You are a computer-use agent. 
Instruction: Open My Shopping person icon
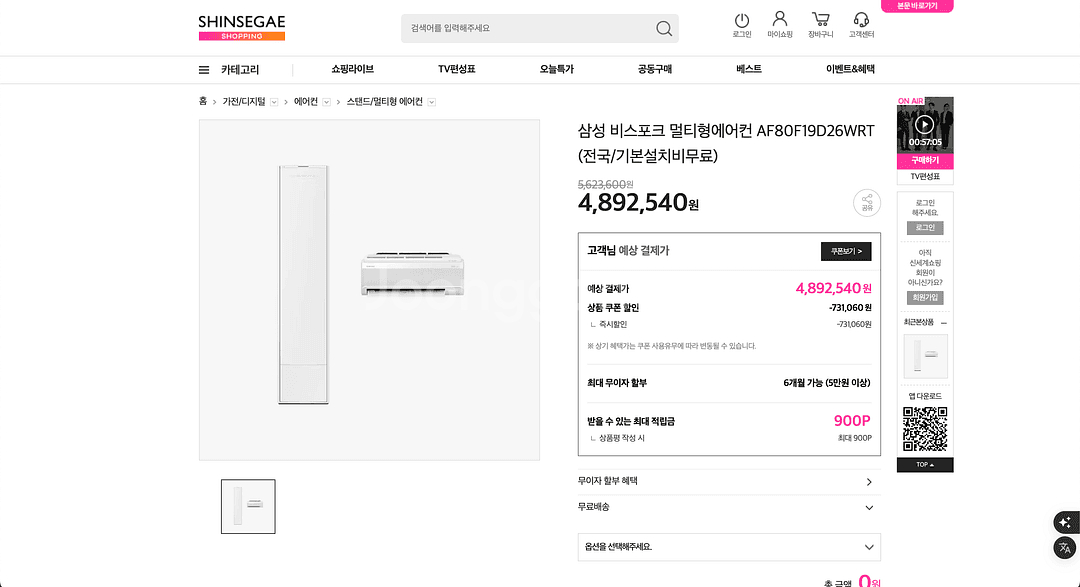(780, 20)
